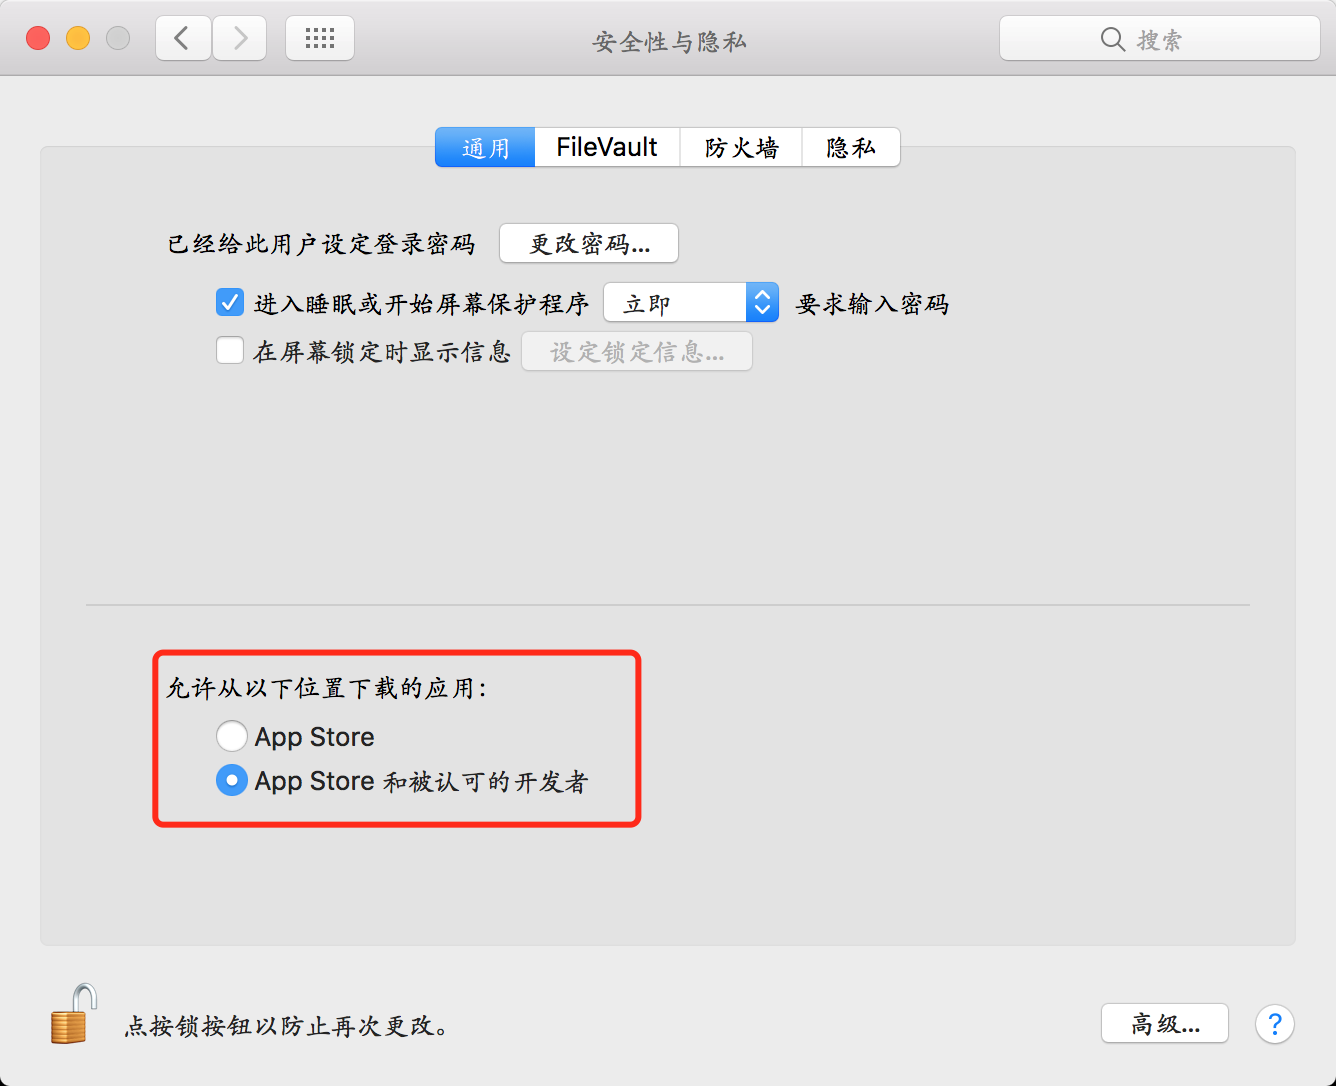Image resolution: width=1336 pixels, height=1086 pixels.
Task: Click the 高级... button
Action: click(1165, 1023)
